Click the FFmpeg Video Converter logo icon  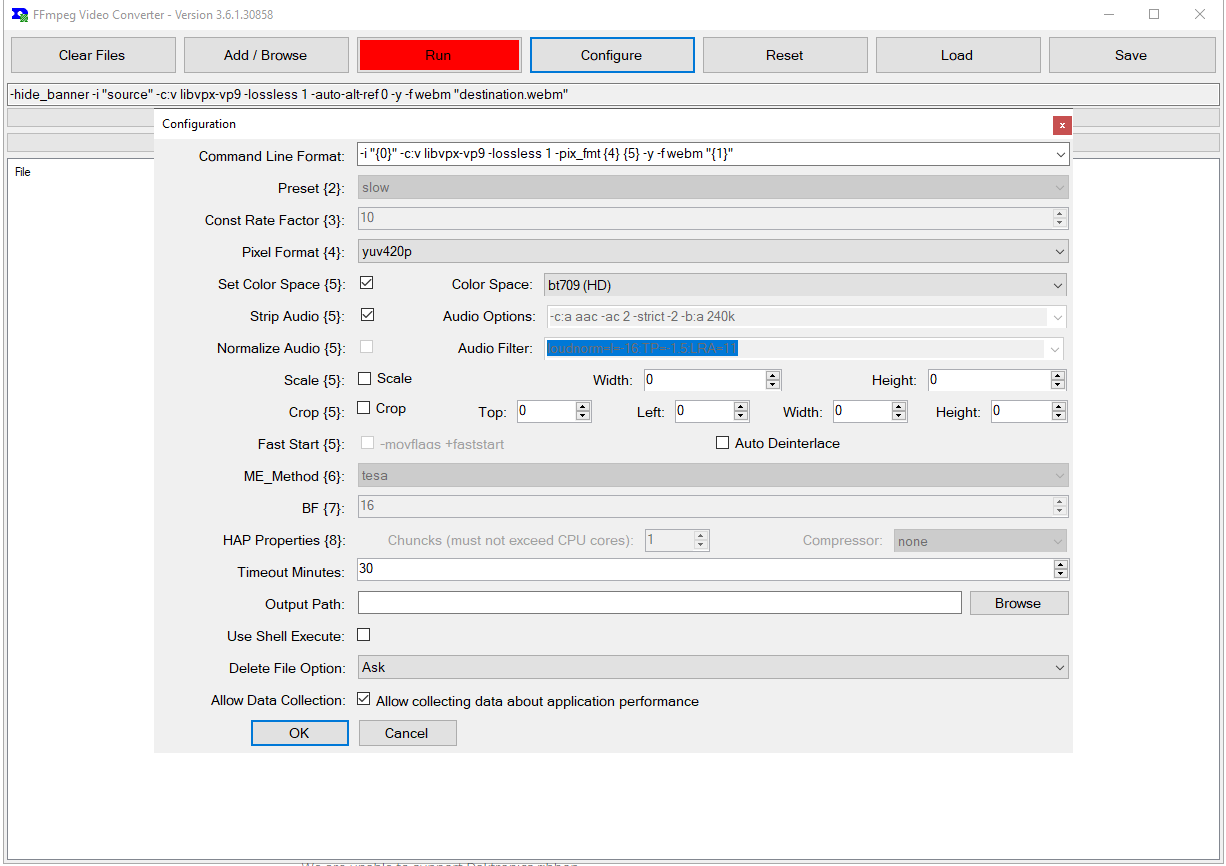coord(20,15)
